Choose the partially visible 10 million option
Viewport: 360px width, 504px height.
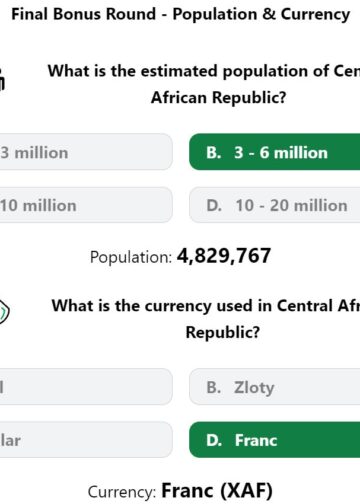coord(86,205)
